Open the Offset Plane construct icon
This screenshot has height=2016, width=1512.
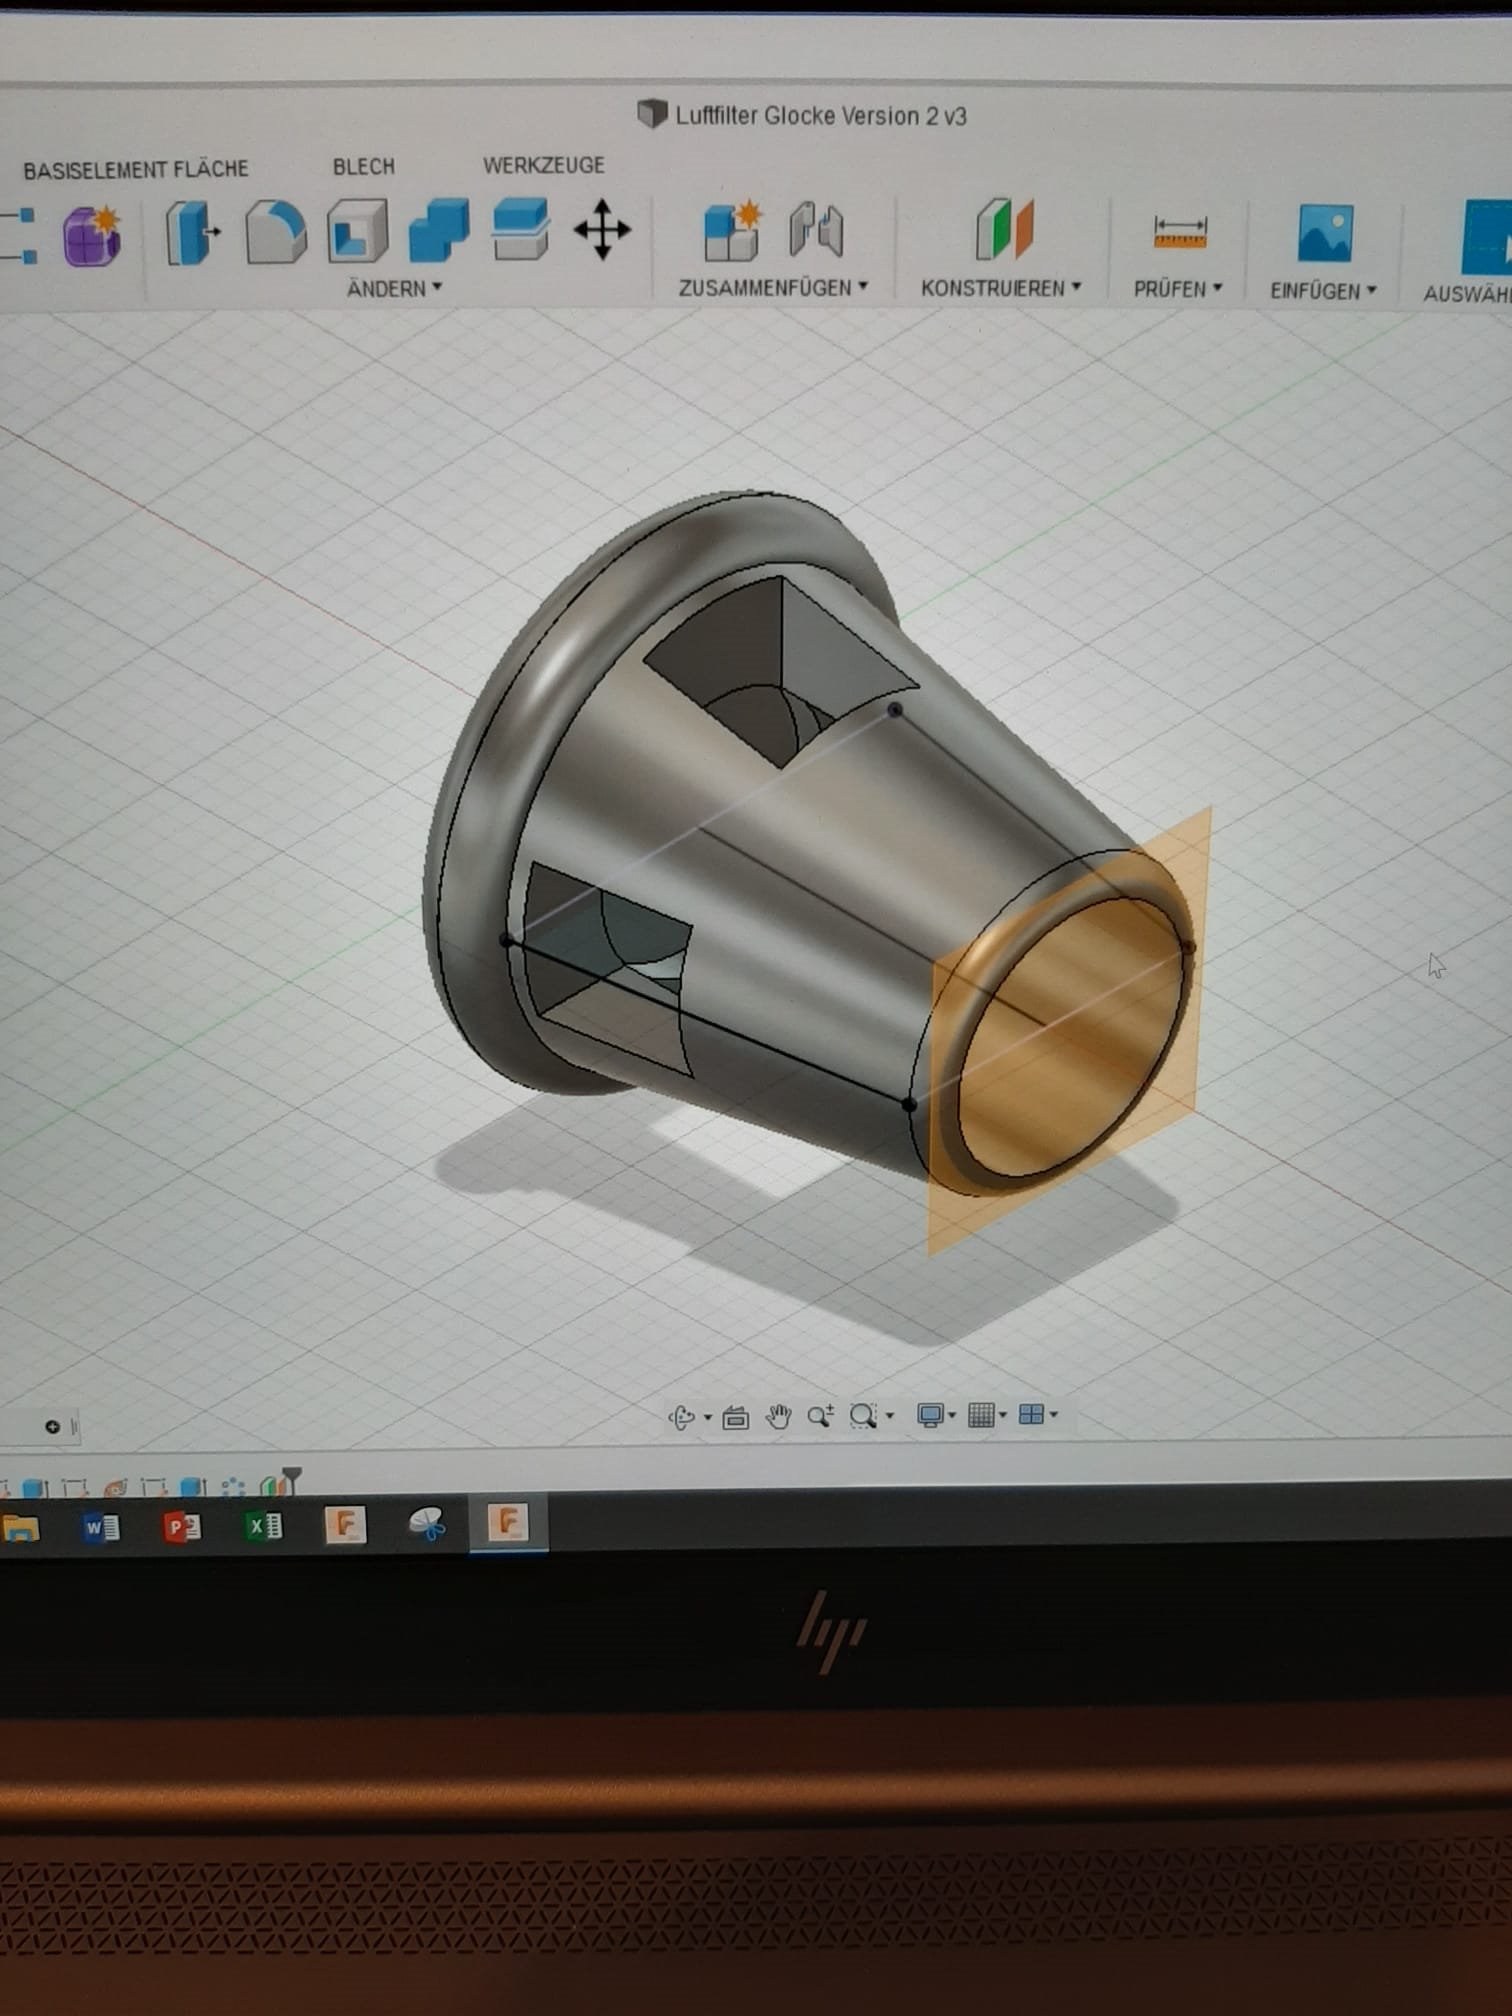tap(1004, 230)
